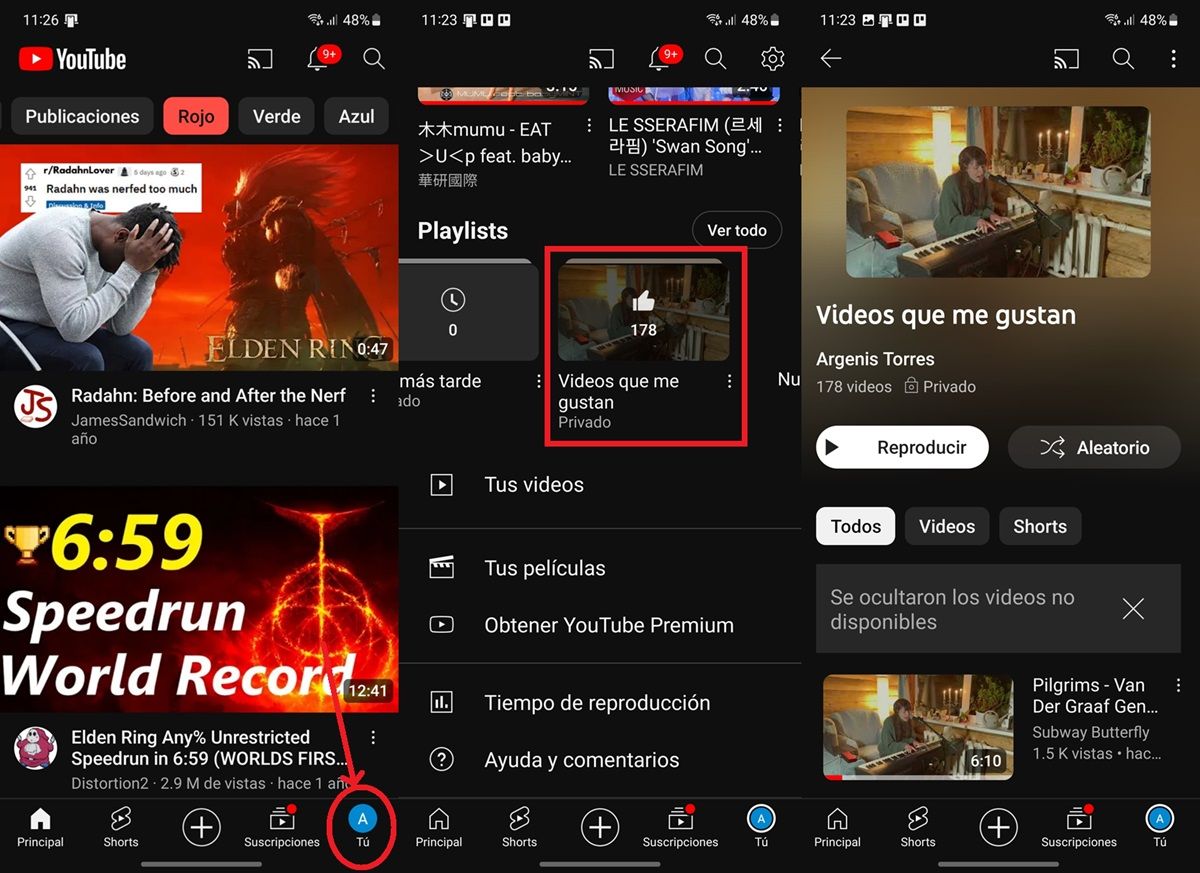Image resolution: width=1200 pixels, height=873 pixels.
Task: Open options for the Pilgrims video
Action: tap(1178, 686)
